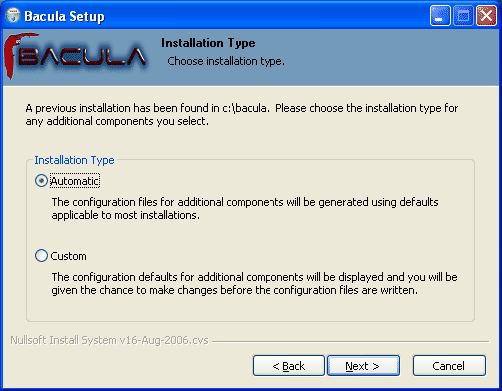Cancel the Bacula setup
The image size is (502, 391).
pos(449,366)
